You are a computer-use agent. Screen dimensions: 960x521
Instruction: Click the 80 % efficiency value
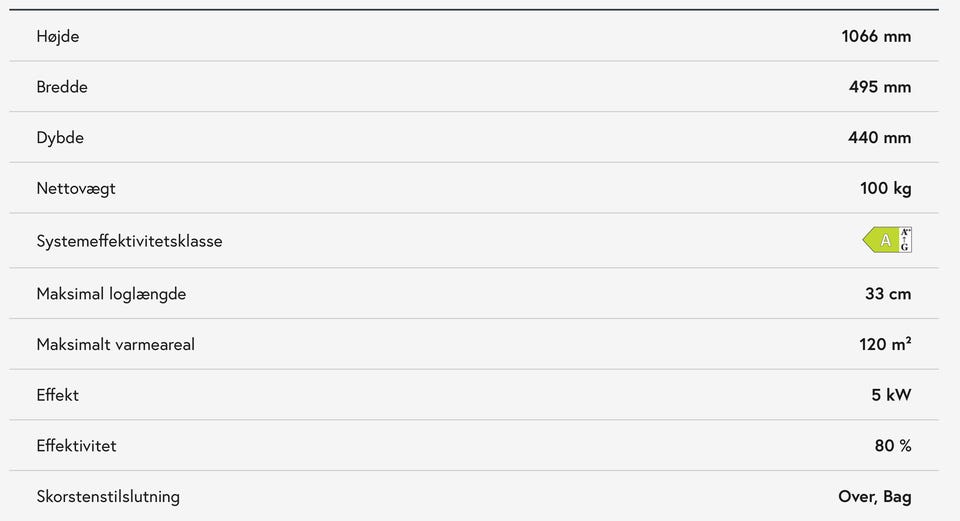click(x=893, y=446)
